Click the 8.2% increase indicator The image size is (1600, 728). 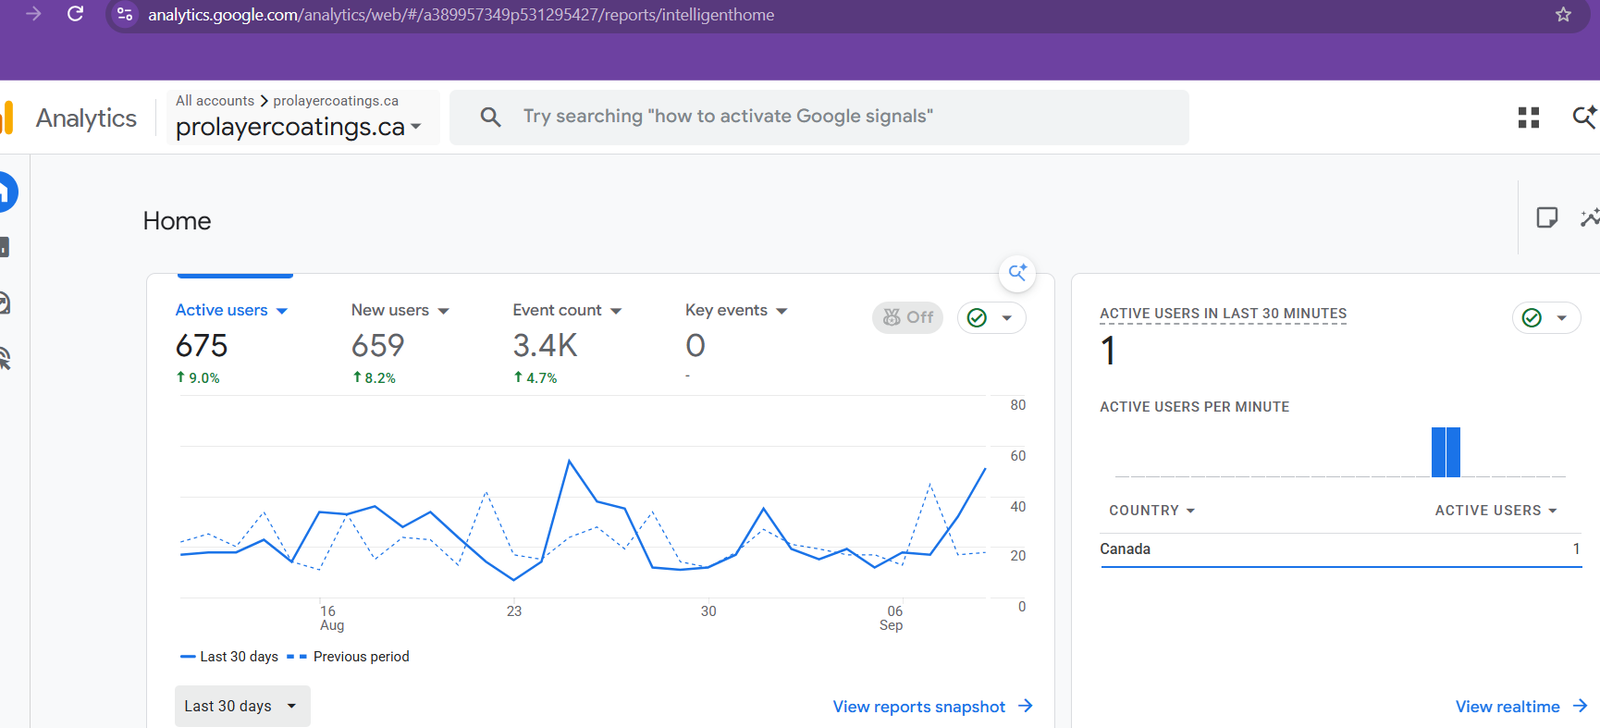pyautogui.click(x=374, y=378)
